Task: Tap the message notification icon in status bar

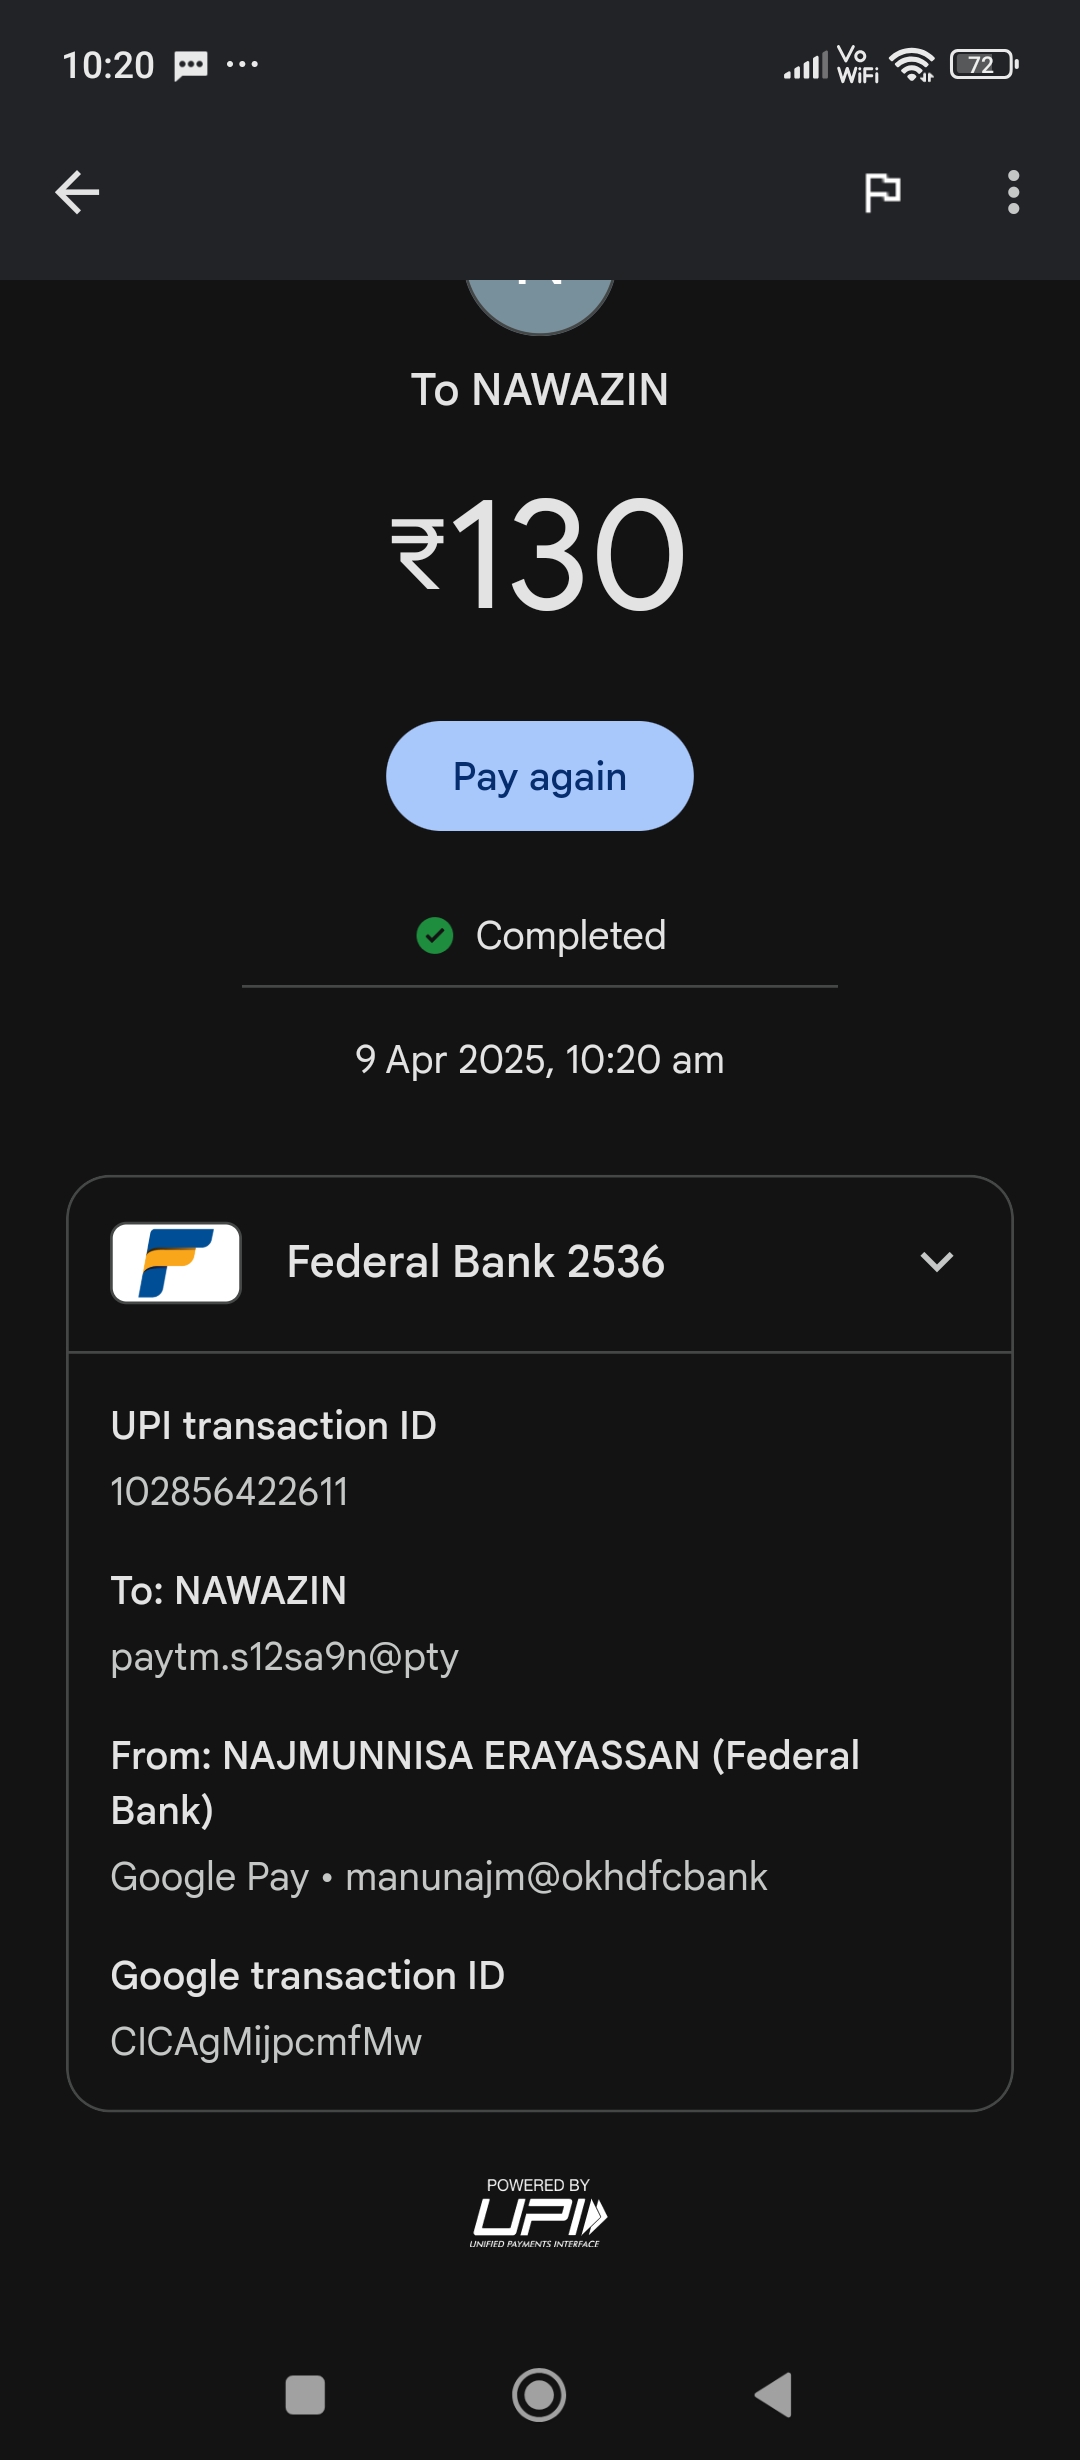Action: [x=190, y=66]
